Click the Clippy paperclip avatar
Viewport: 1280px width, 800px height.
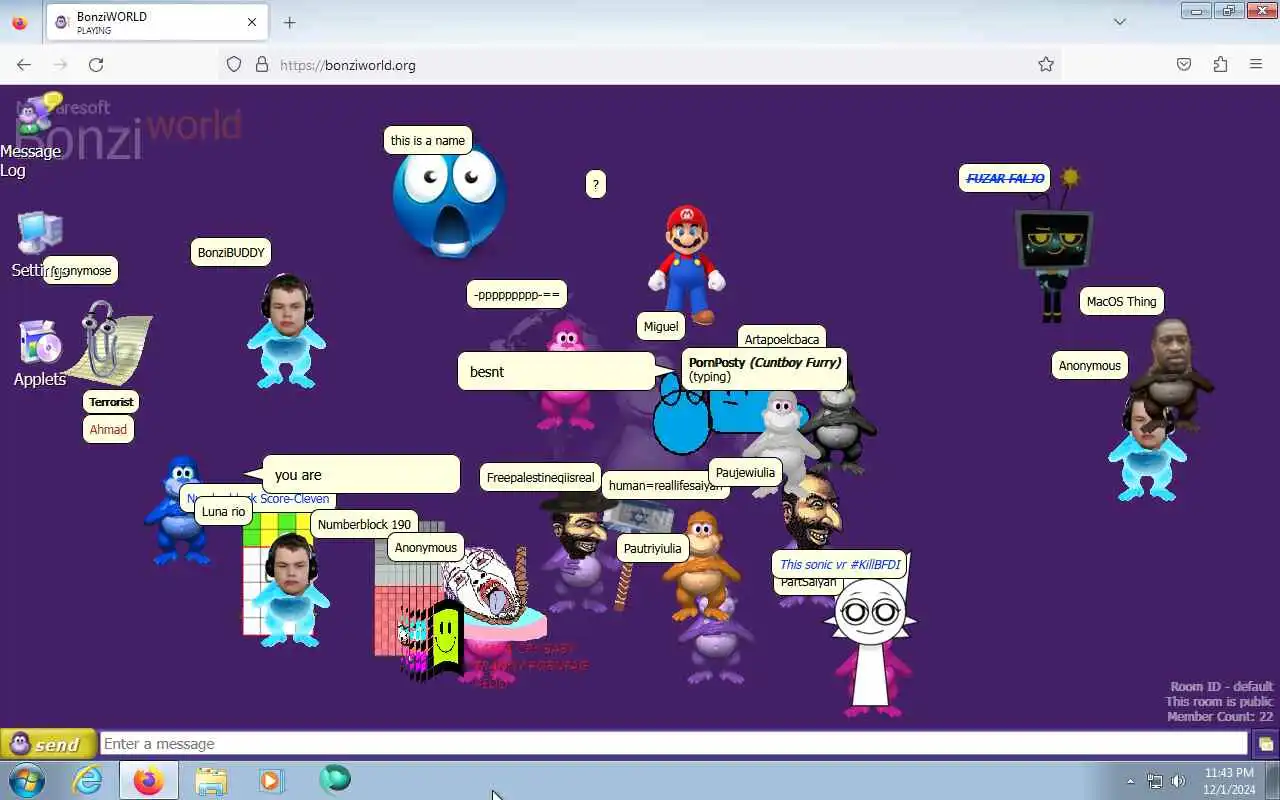pyautogui.click(x=108, y=345)
